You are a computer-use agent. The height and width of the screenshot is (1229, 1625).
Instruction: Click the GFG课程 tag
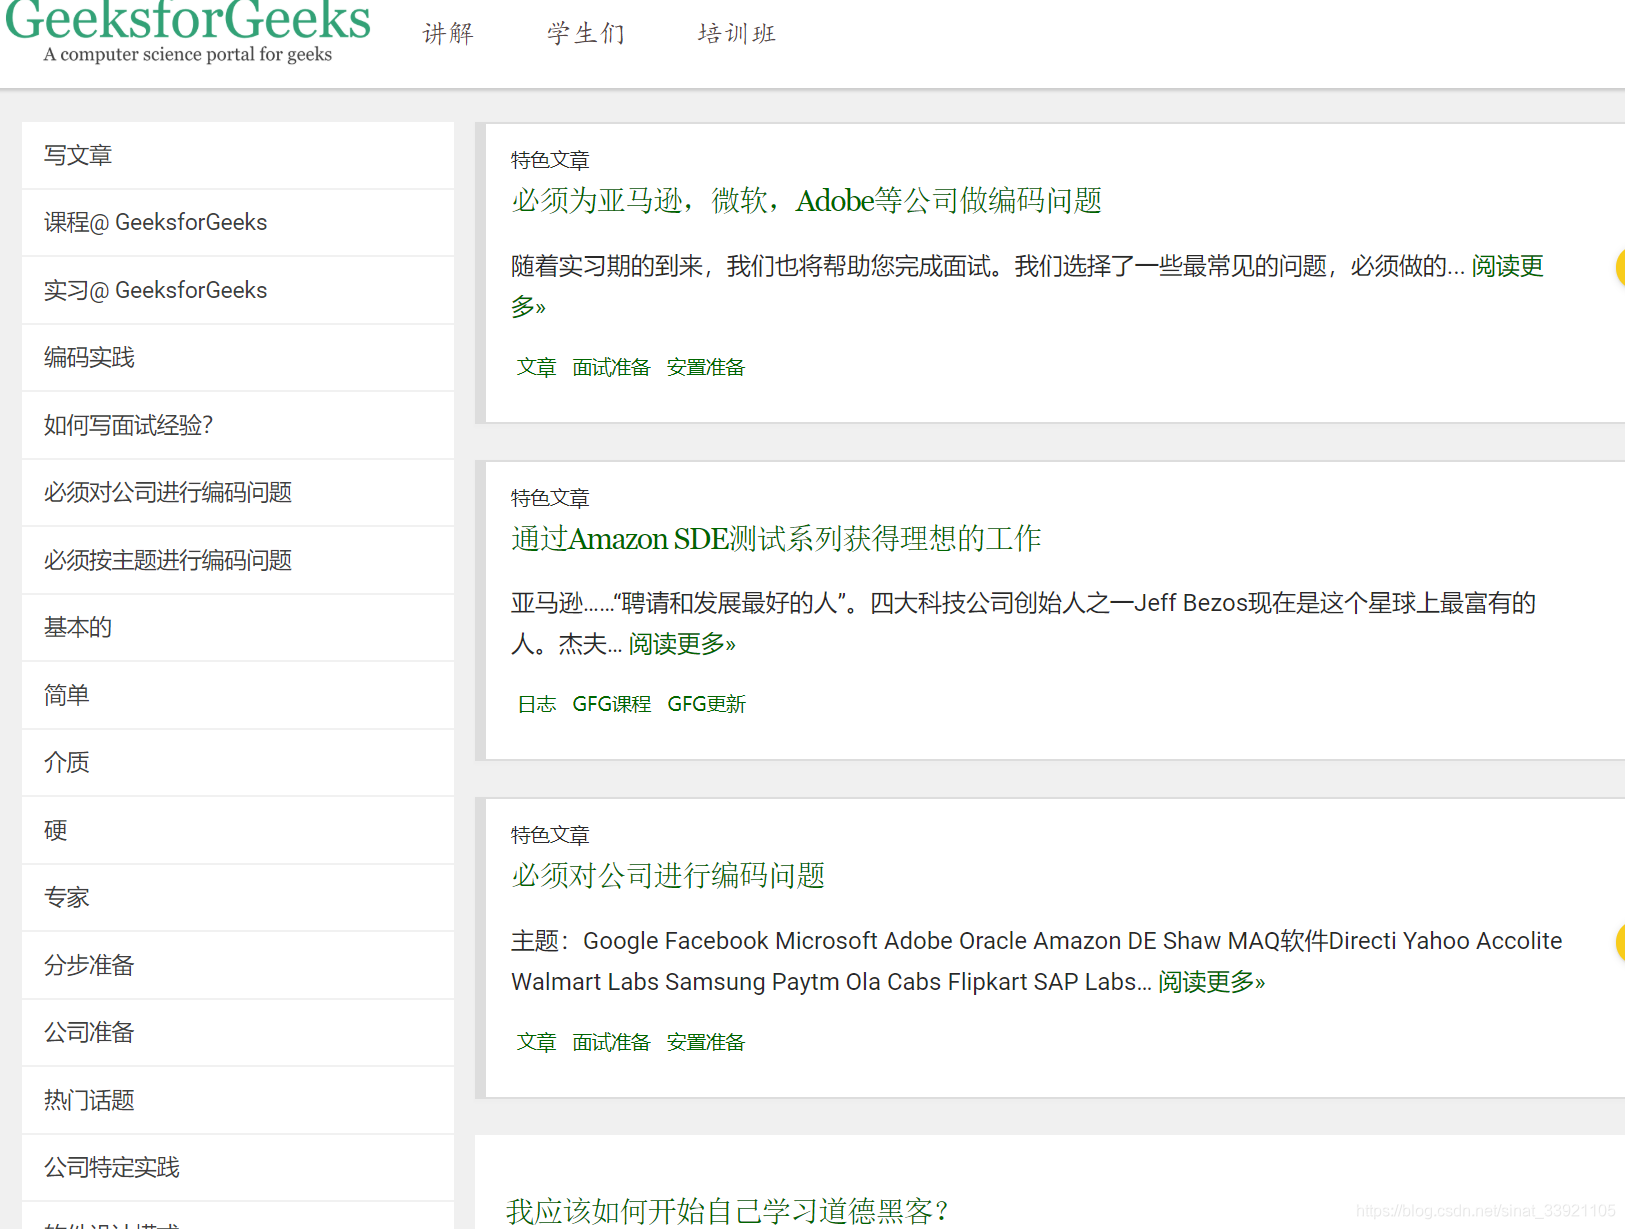coord(611,704)
